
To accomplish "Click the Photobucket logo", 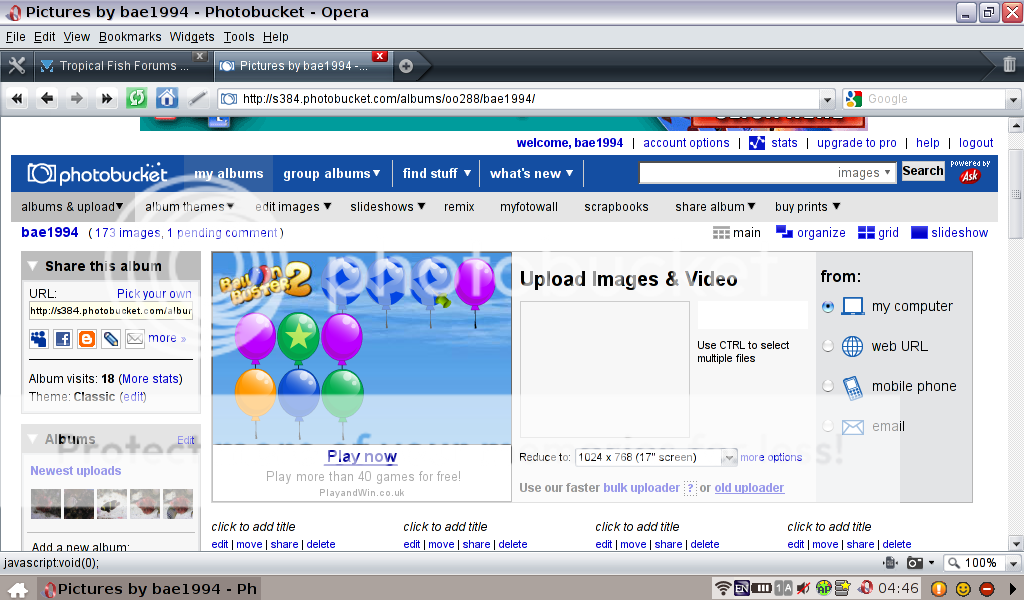I will [x=97, y=174].
